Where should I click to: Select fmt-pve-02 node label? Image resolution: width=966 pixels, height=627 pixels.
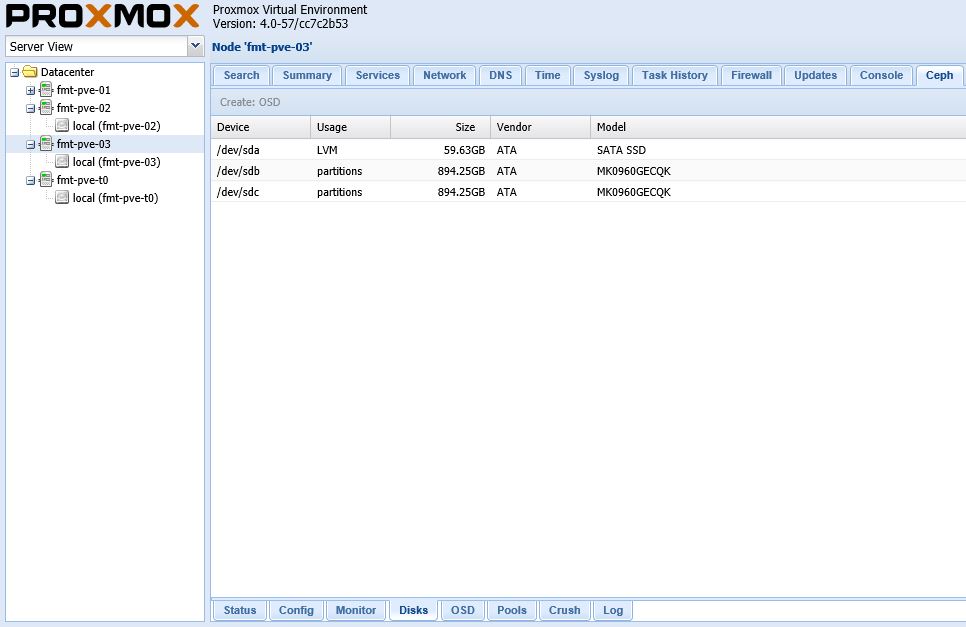point(84,108)
